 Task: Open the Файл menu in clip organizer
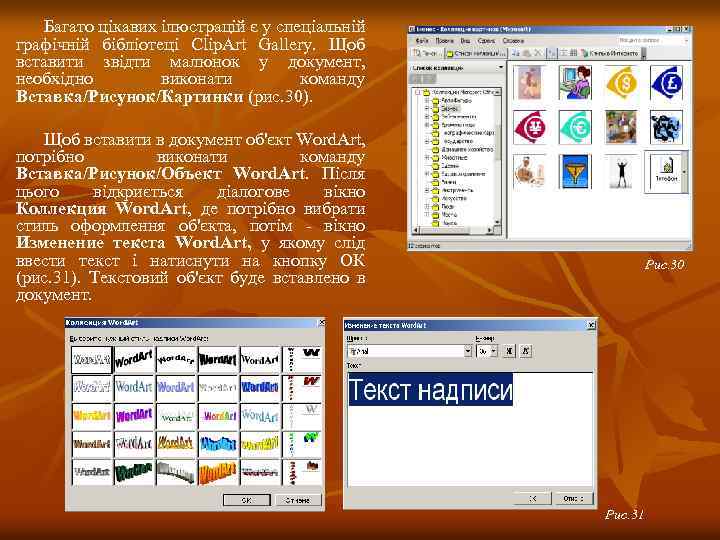pyautogui.click(x=422, y=41)
